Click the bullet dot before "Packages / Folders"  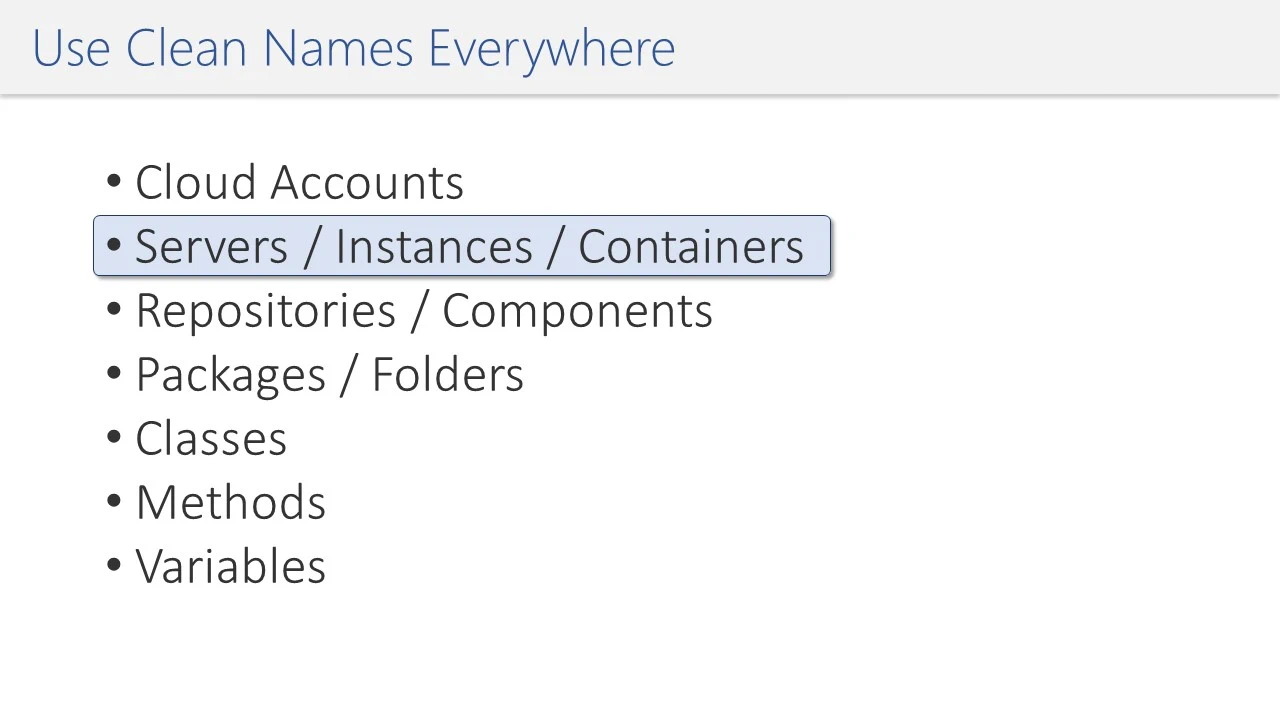click(x=113, y=375)
